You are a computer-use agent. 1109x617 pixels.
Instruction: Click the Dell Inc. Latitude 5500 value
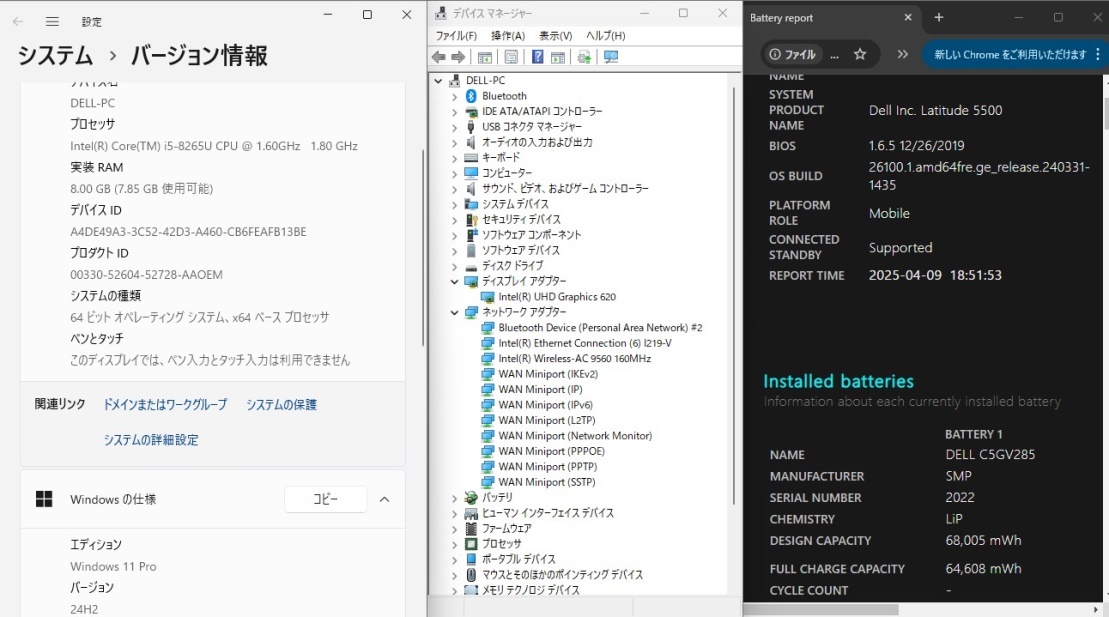pyautogui.click(x=936, y=110)
